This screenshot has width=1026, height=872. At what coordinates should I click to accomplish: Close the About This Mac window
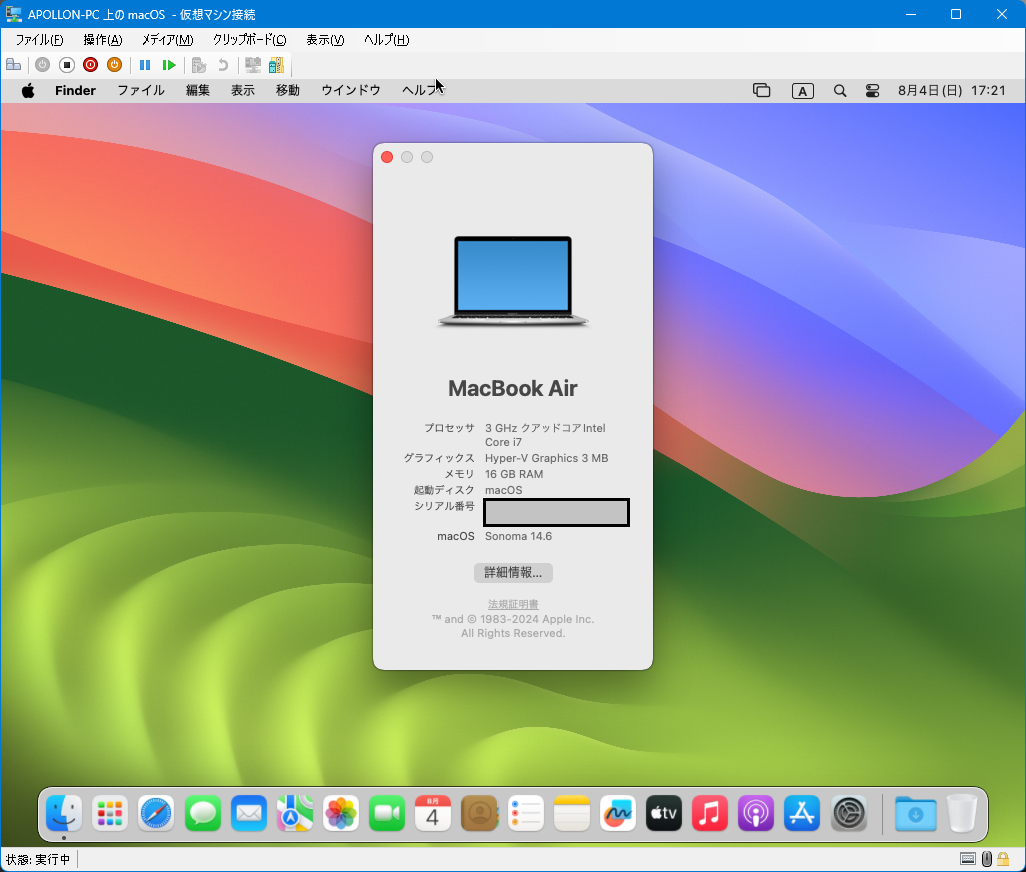pos(387,157)
